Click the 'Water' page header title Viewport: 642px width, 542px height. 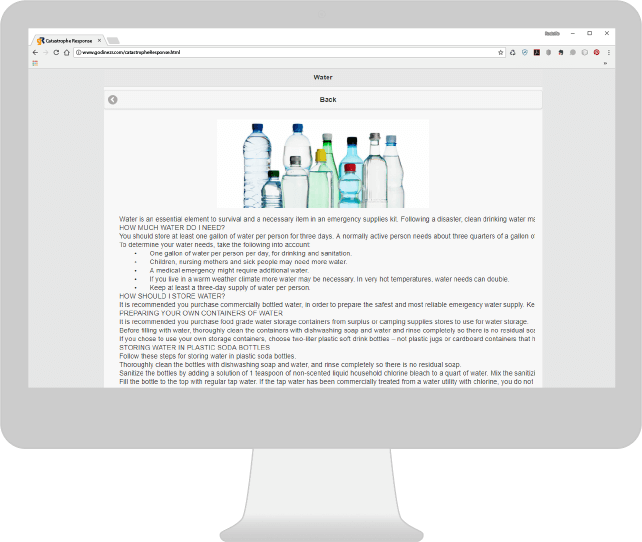point(323,77)
